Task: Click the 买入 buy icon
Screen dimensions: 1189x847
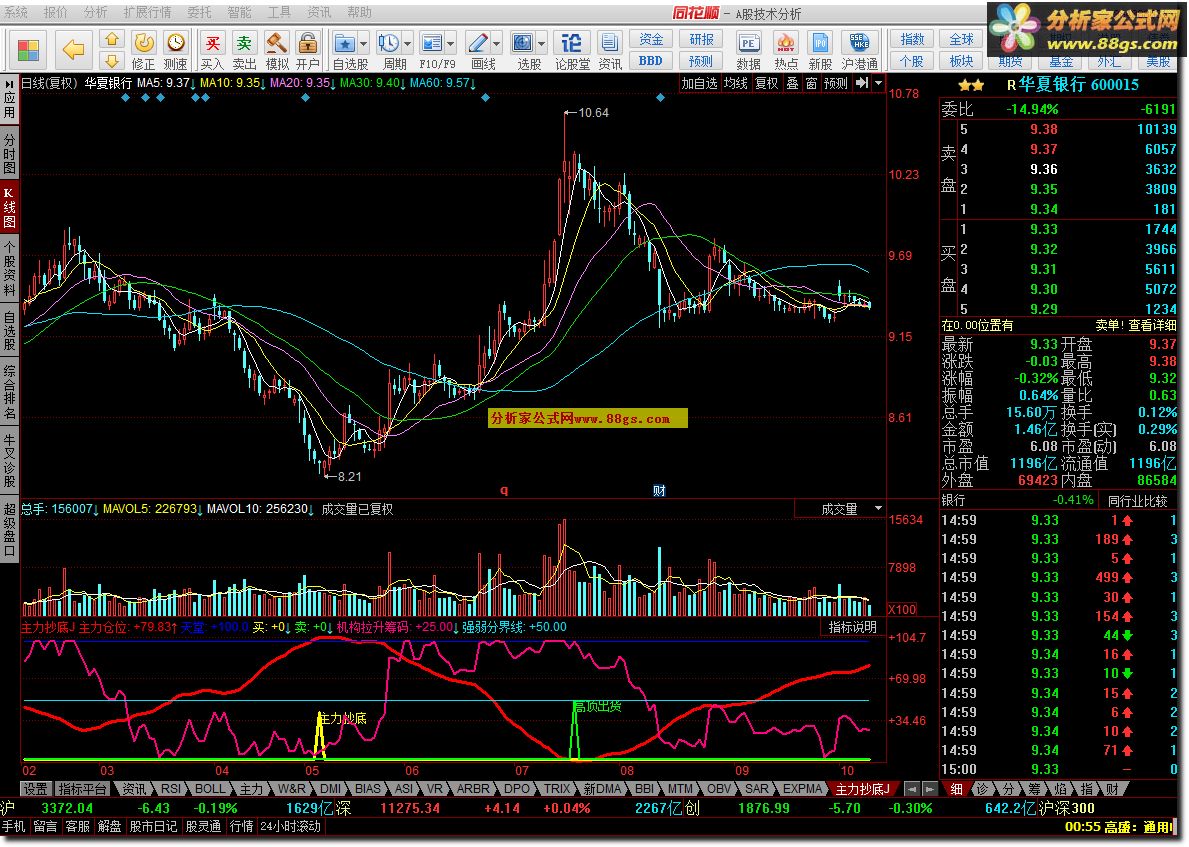Action: point(212,51)
